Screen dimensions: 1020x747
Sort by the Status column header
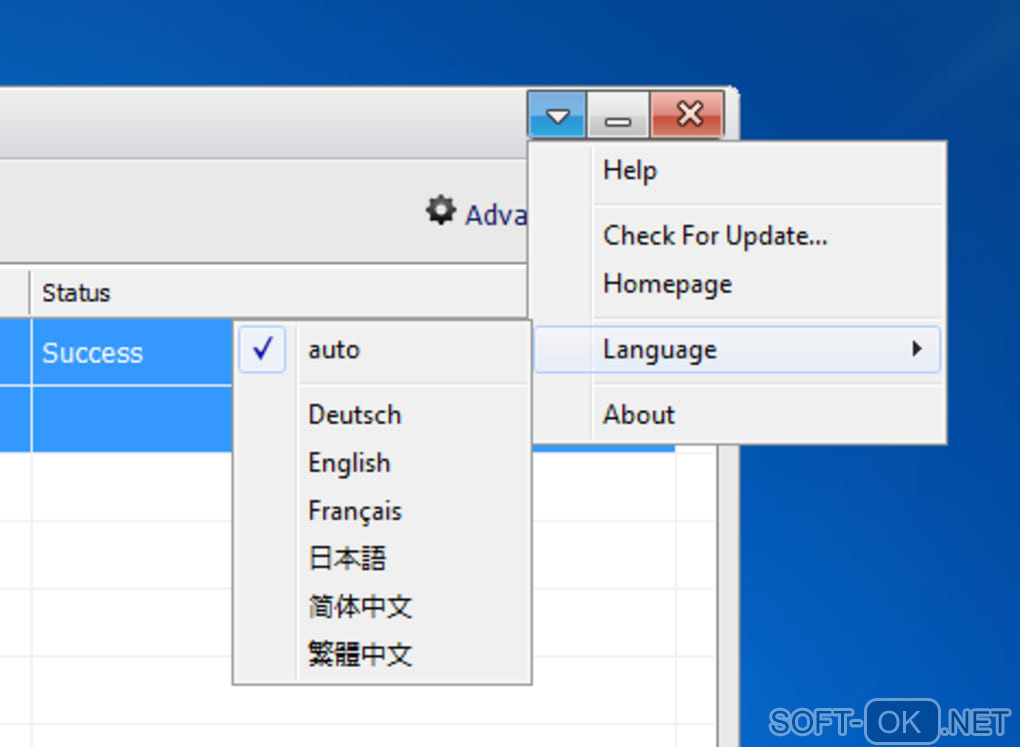(278, 293)
